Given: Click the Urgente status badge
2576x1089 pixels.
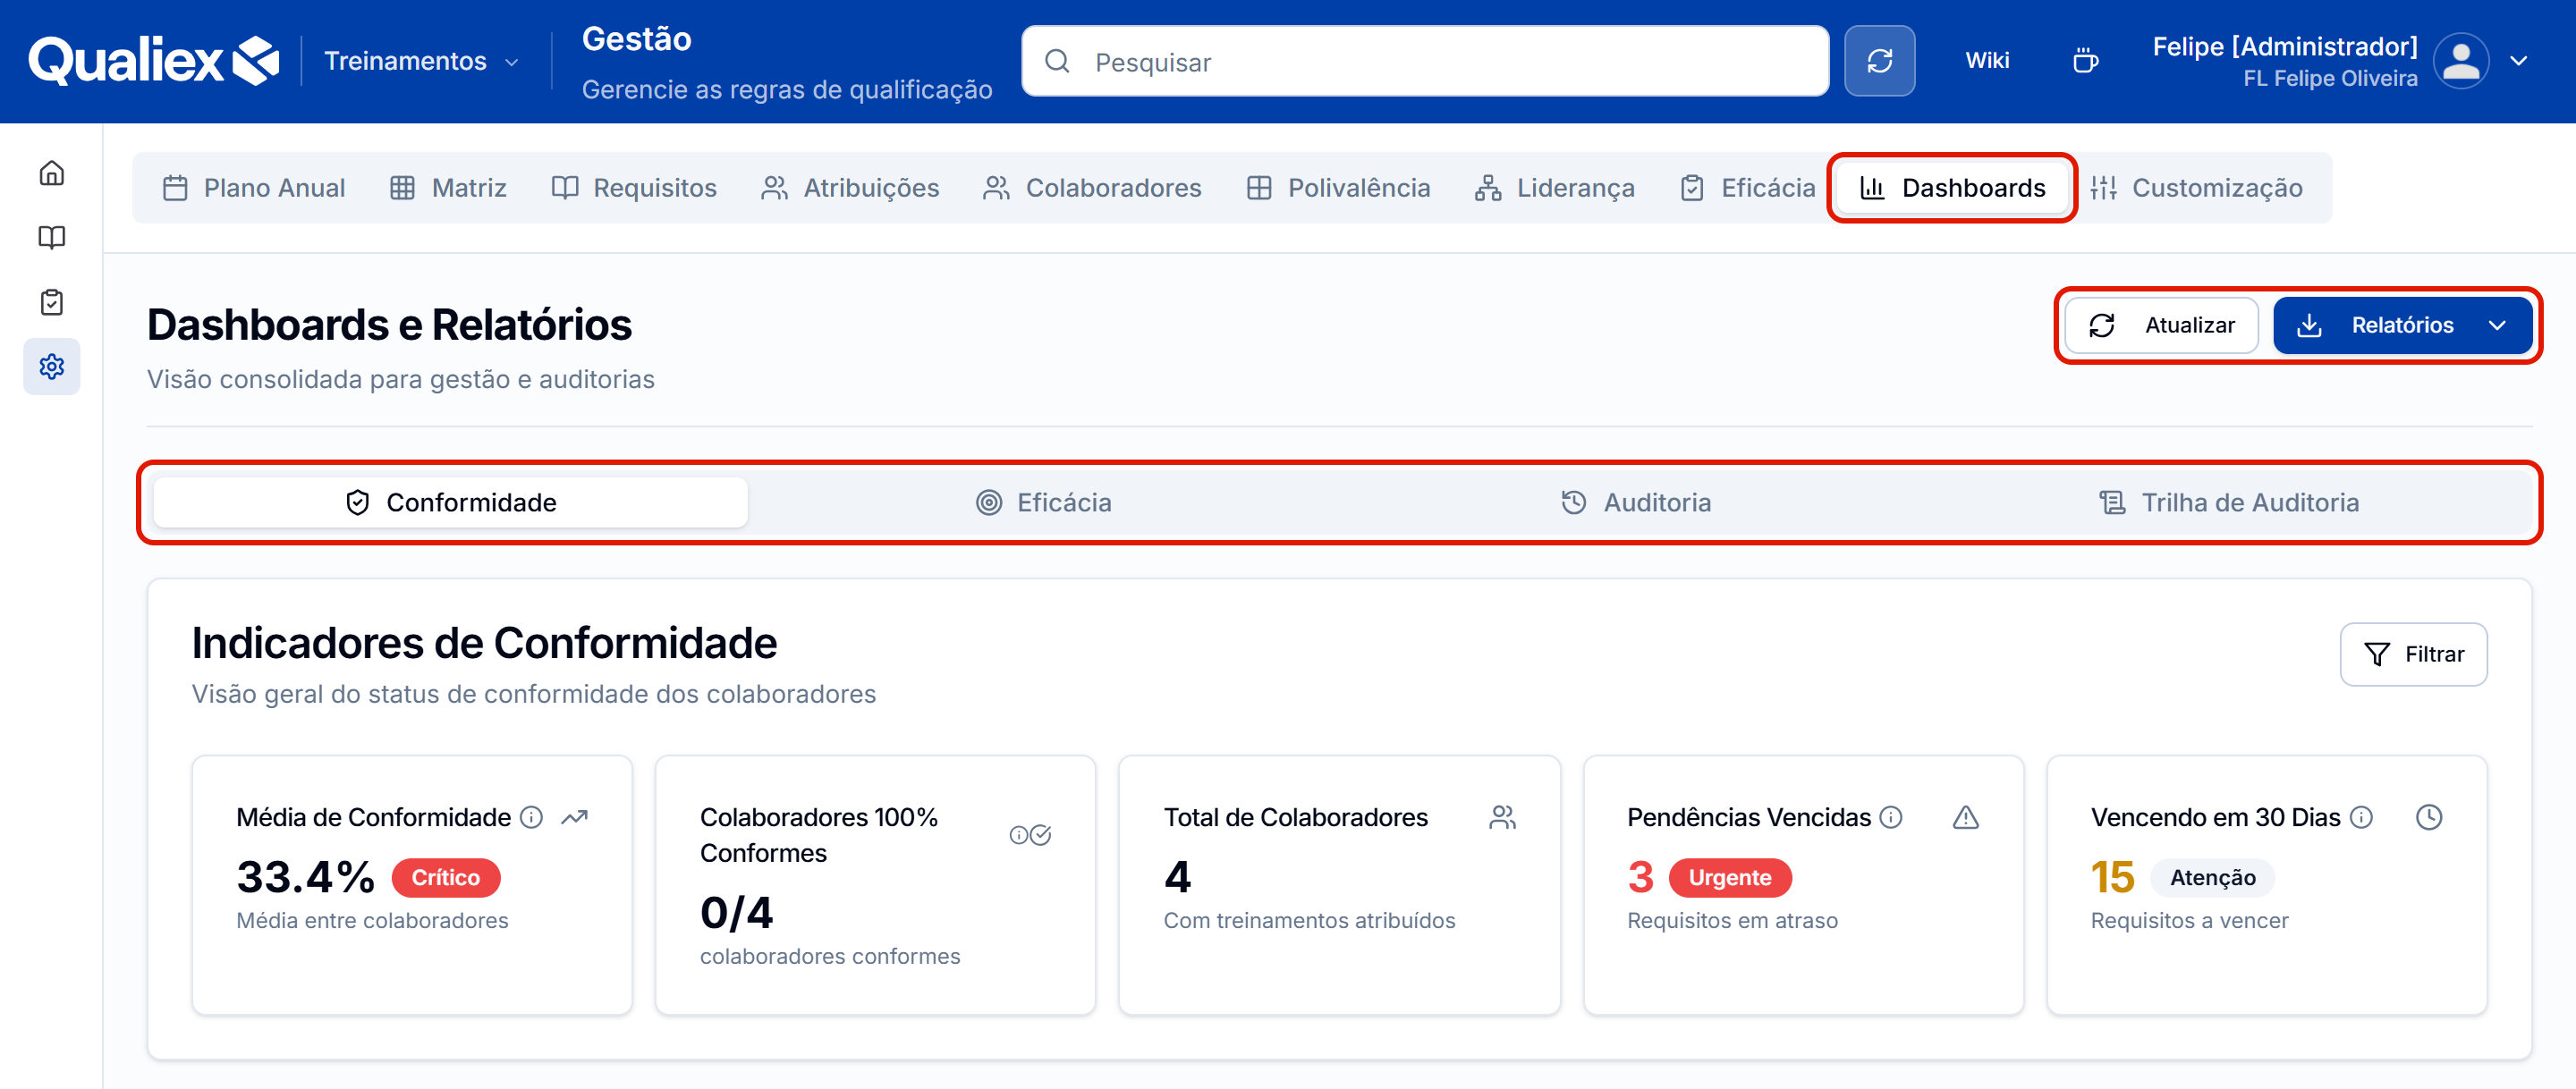Looking at the screenshot, I should 1730,877.
